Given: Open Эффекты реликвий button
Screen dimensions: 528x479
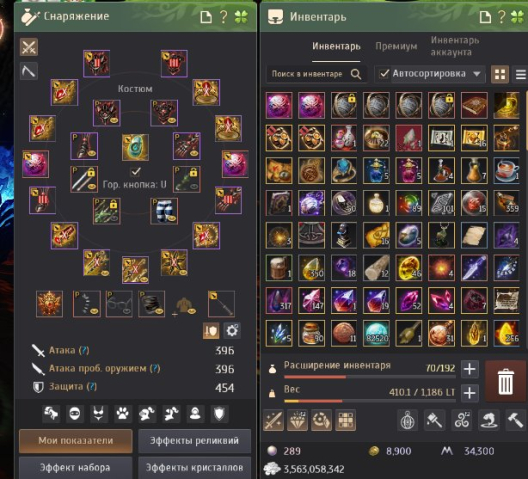Looking at the screenshot, I should (194, 441).
